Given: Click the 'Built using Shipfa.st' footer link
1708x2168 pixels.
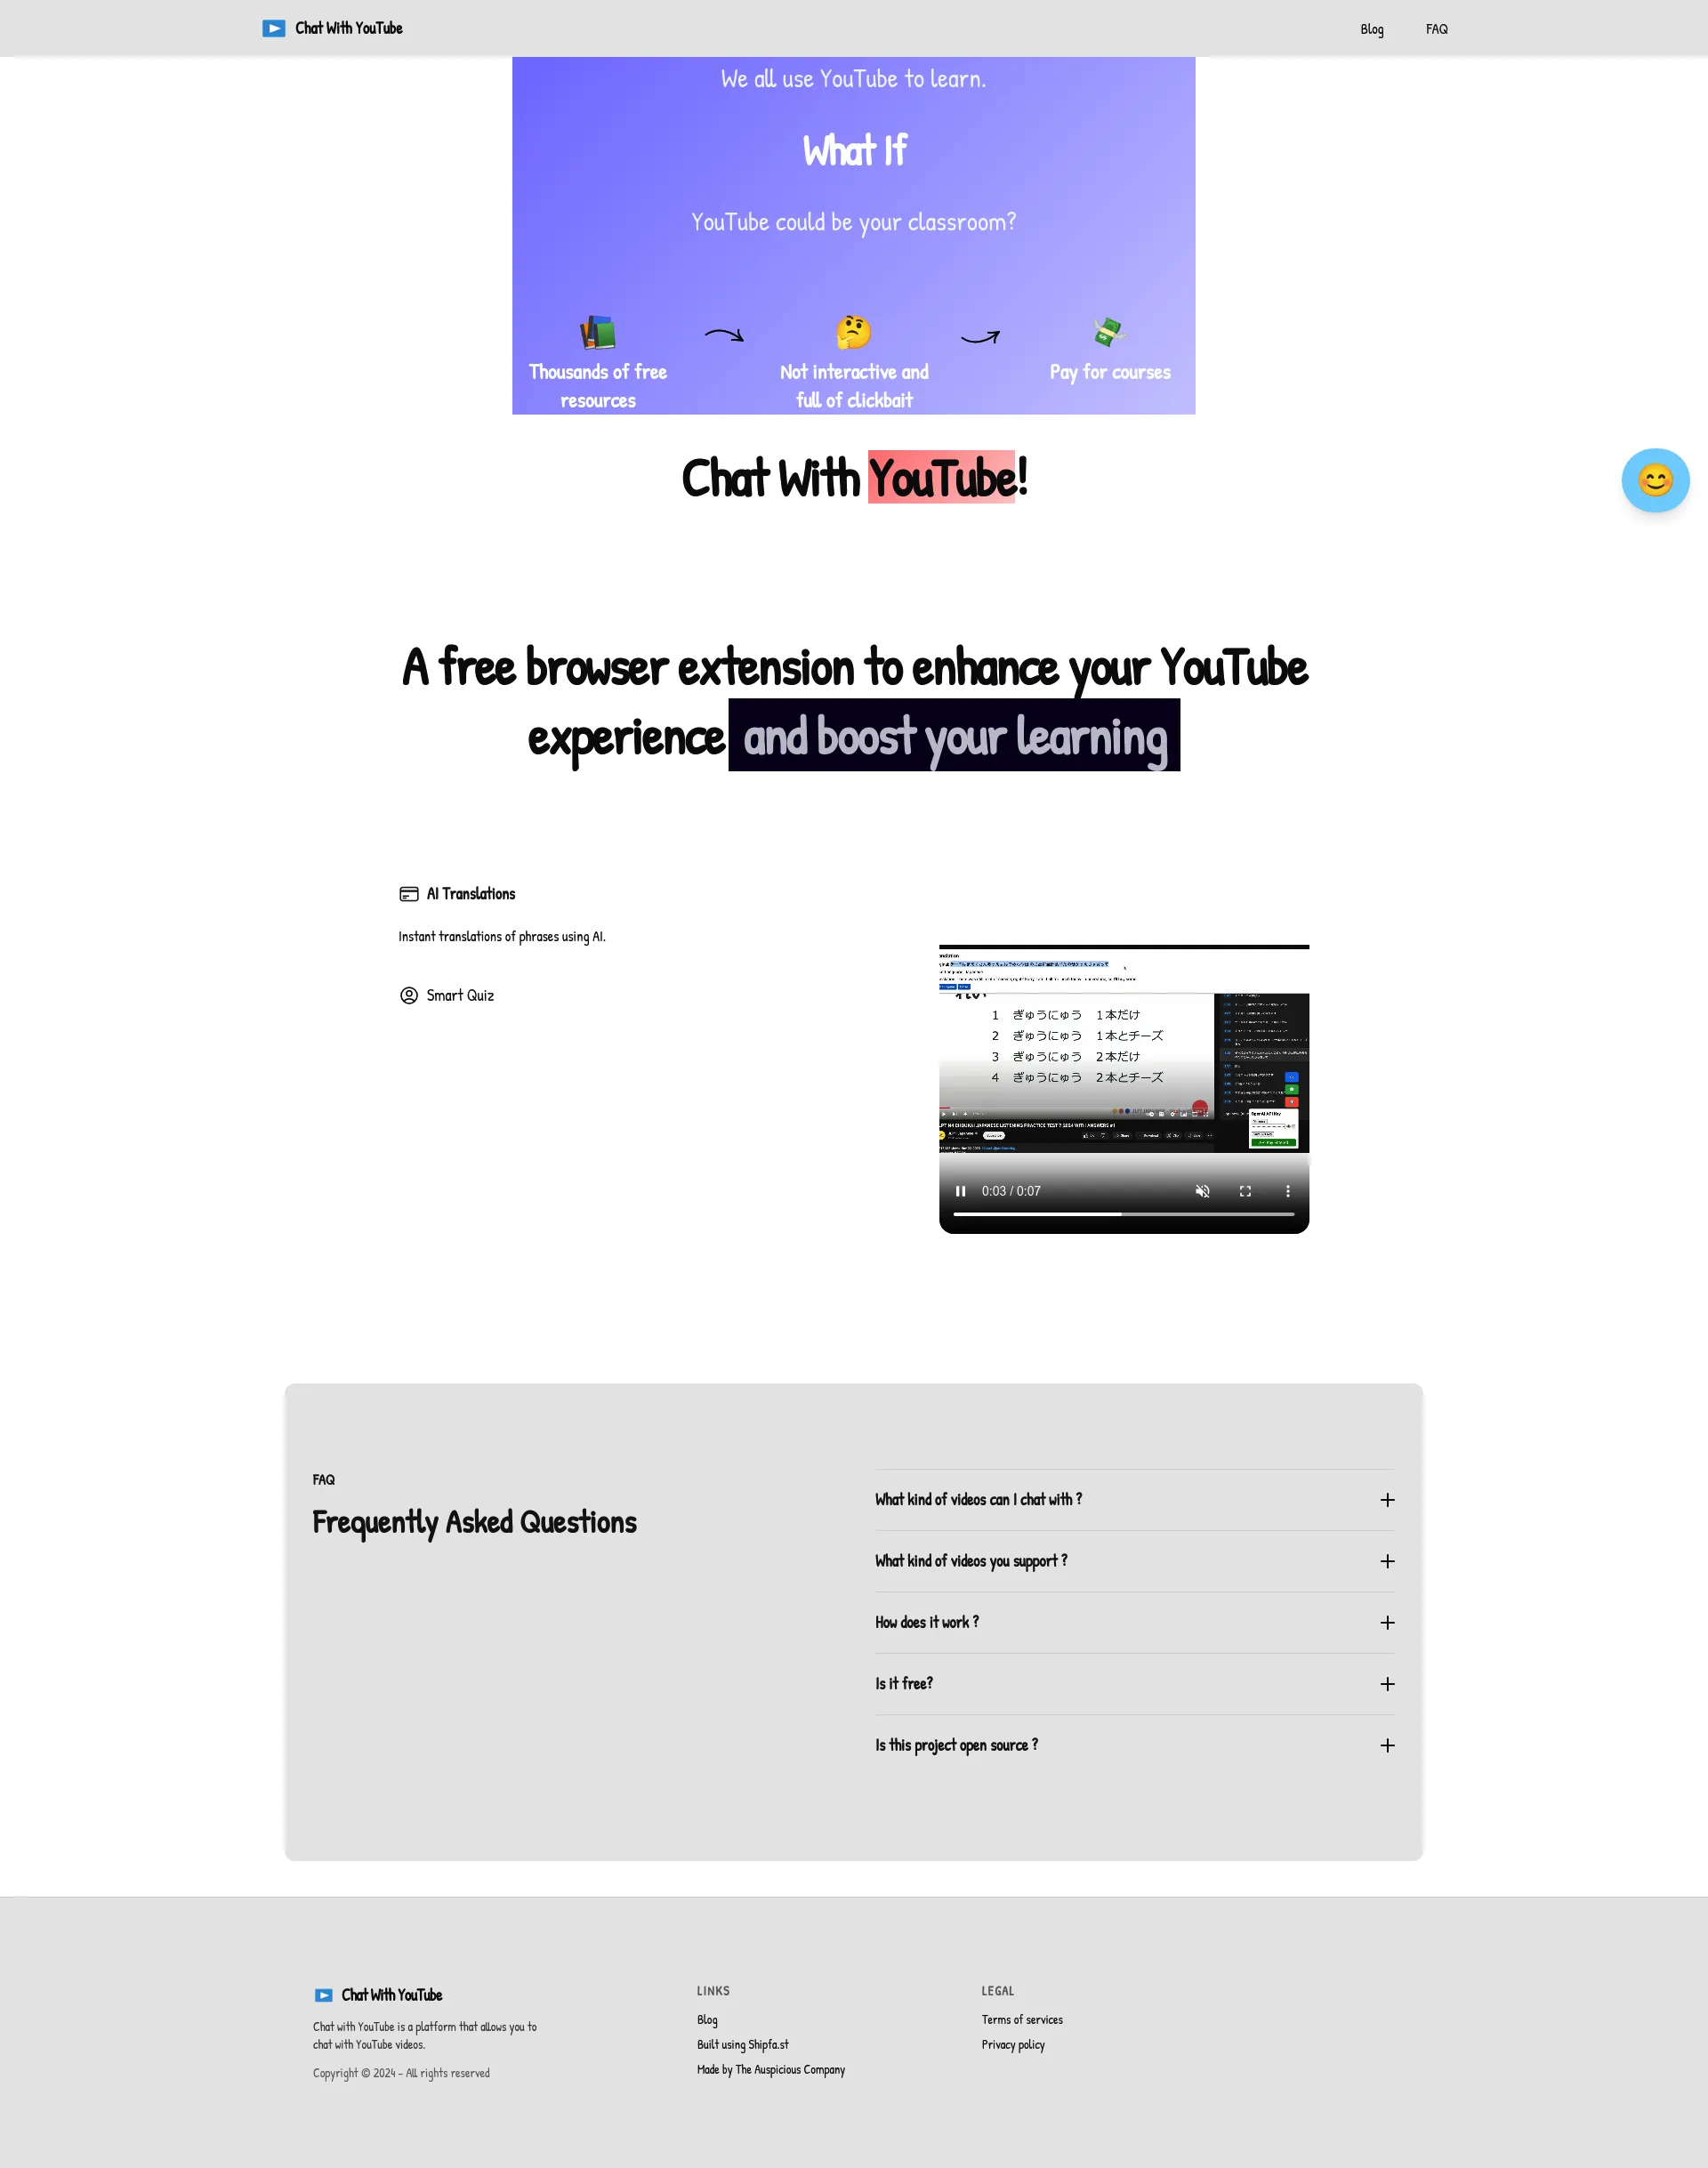Looking at the screenshot, I should [742, 2045].
